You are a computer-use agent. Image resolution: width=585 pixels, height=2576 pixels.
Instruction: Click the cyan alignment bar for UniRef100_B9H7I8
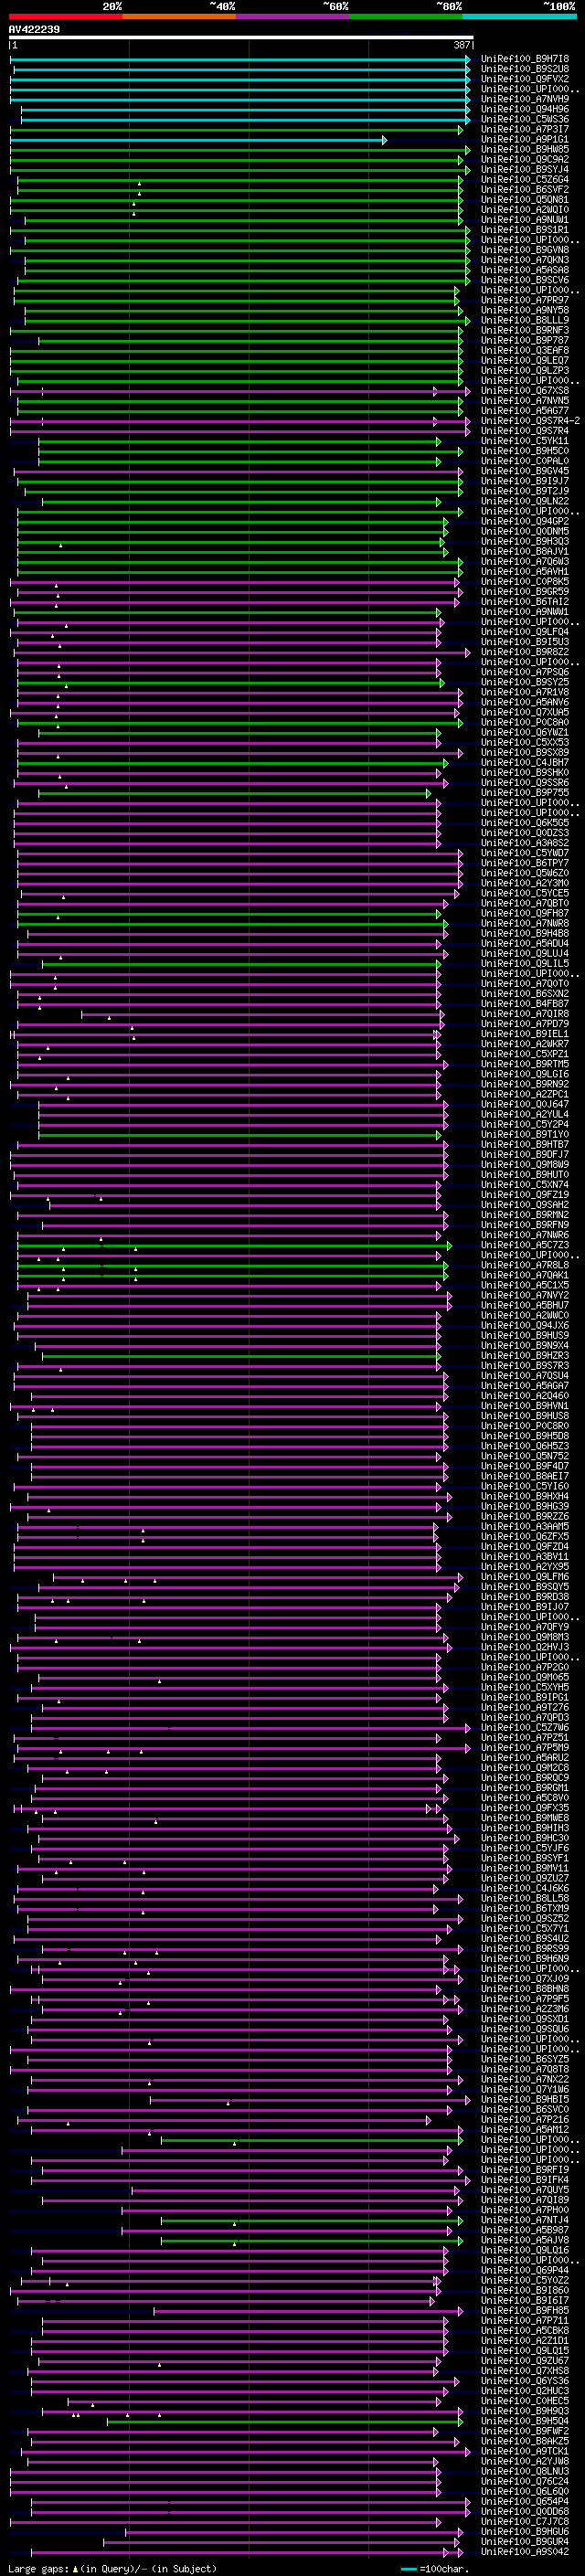pyautogui.click(x=240, y=59)
